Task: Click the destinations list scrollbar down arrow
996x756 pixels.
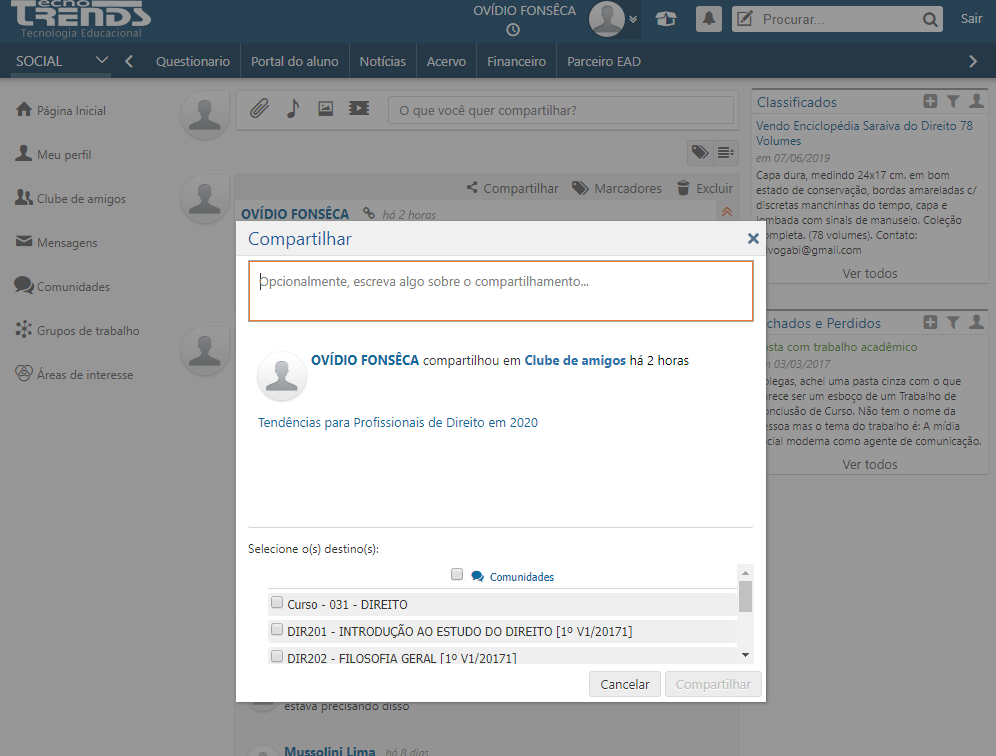Action: click(744, 654)
